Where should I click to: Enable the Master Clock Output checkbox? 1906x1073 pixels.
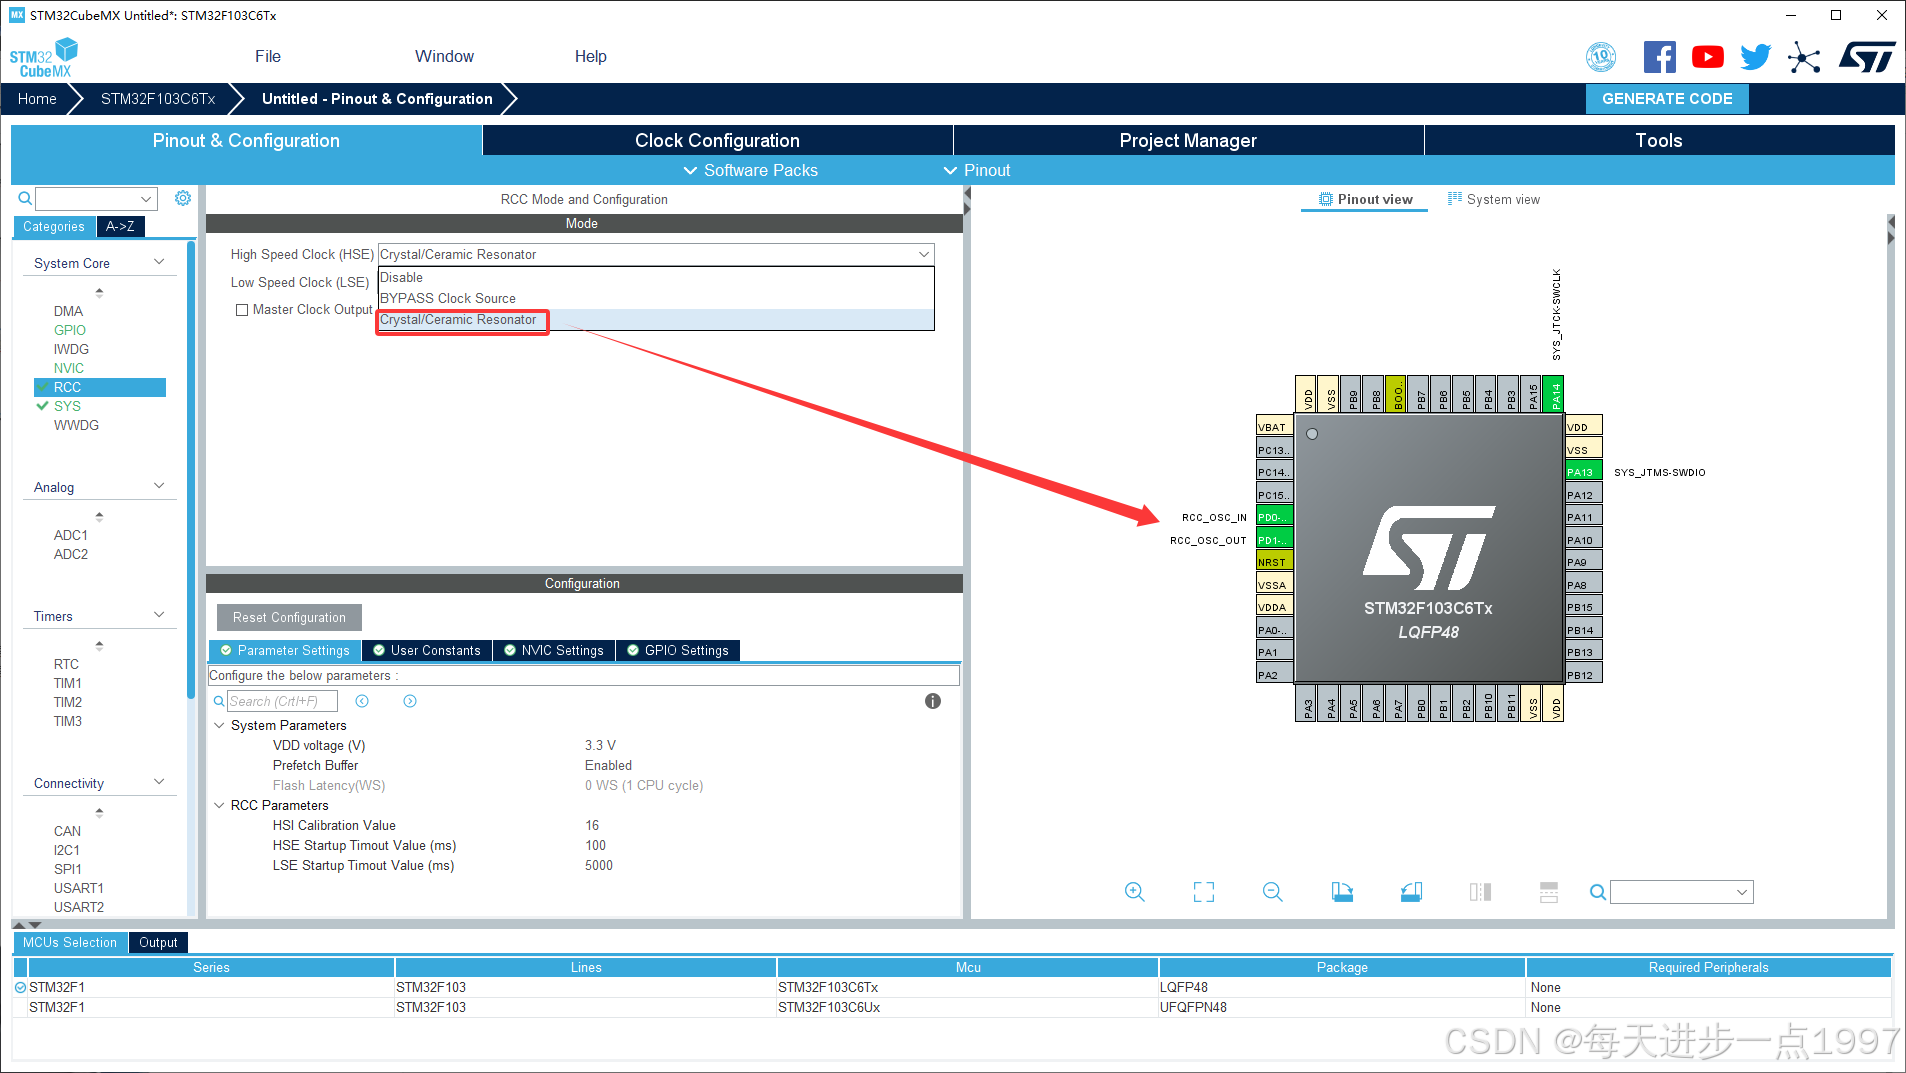[242, 310]
